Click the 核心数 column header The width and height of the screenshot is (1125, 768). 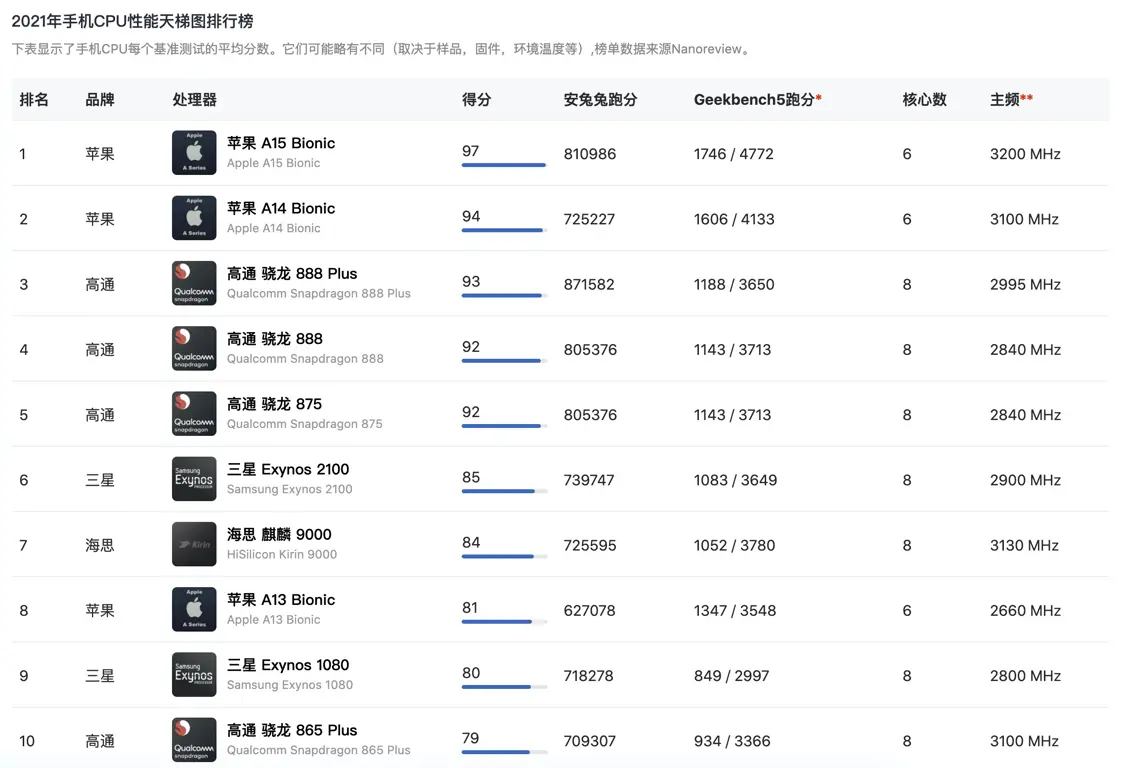(x=924, y=100)
